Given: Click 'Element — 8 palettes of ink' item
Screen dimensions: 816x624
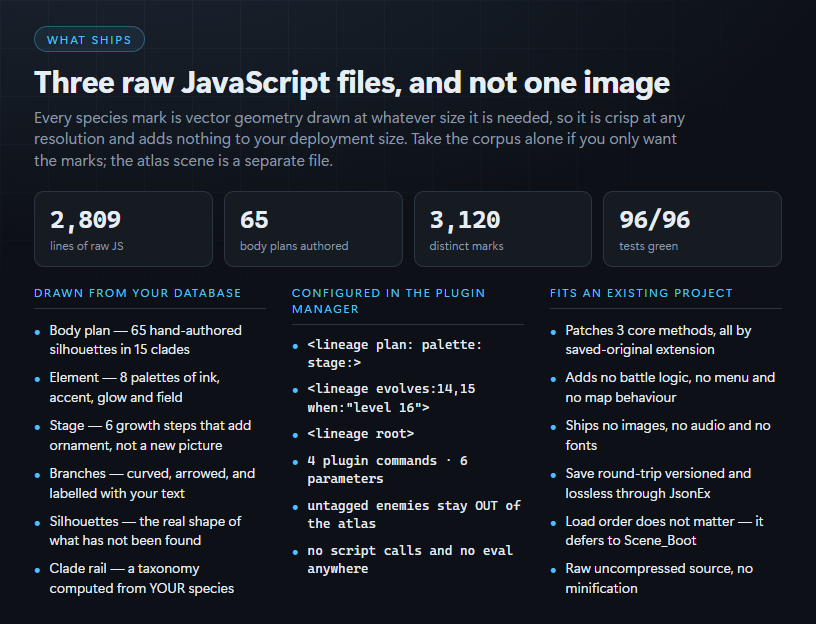Looking at the screenshot, I should click(x=135, y=388).
